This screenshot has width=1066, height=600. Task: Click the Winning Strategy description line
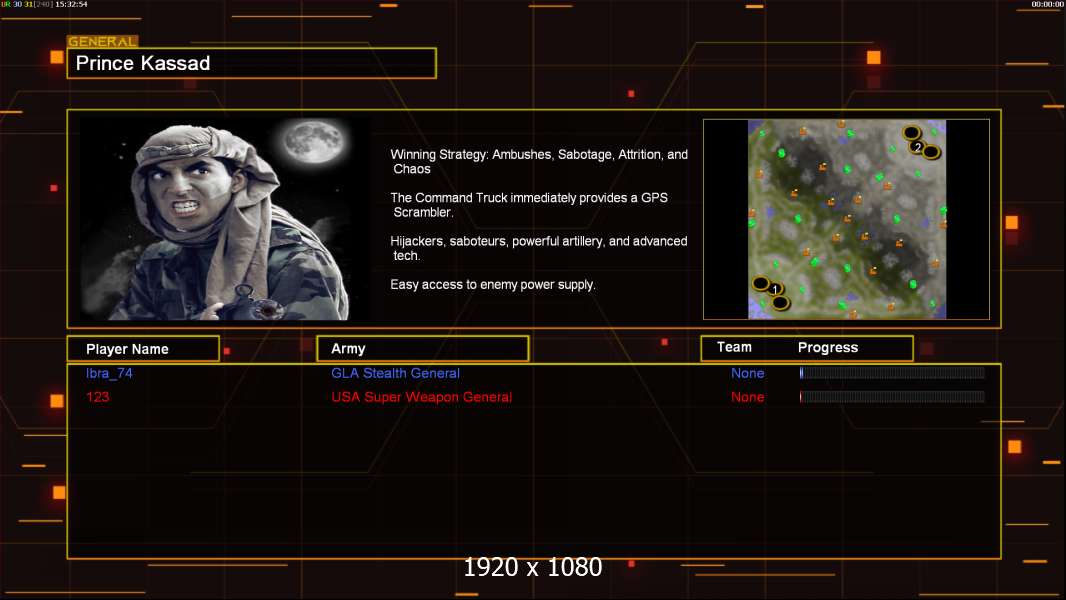coord(539,162)
